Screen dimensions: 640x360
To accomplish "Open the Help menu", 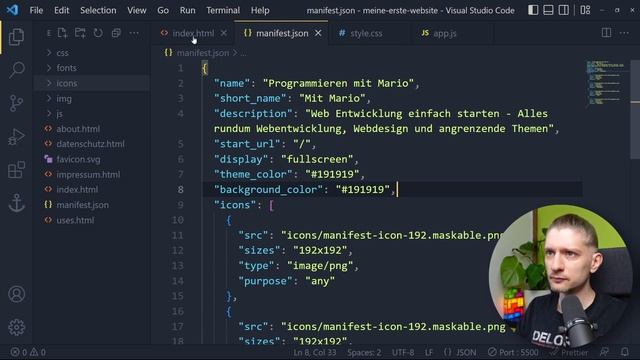I will [x=260, y=10].
